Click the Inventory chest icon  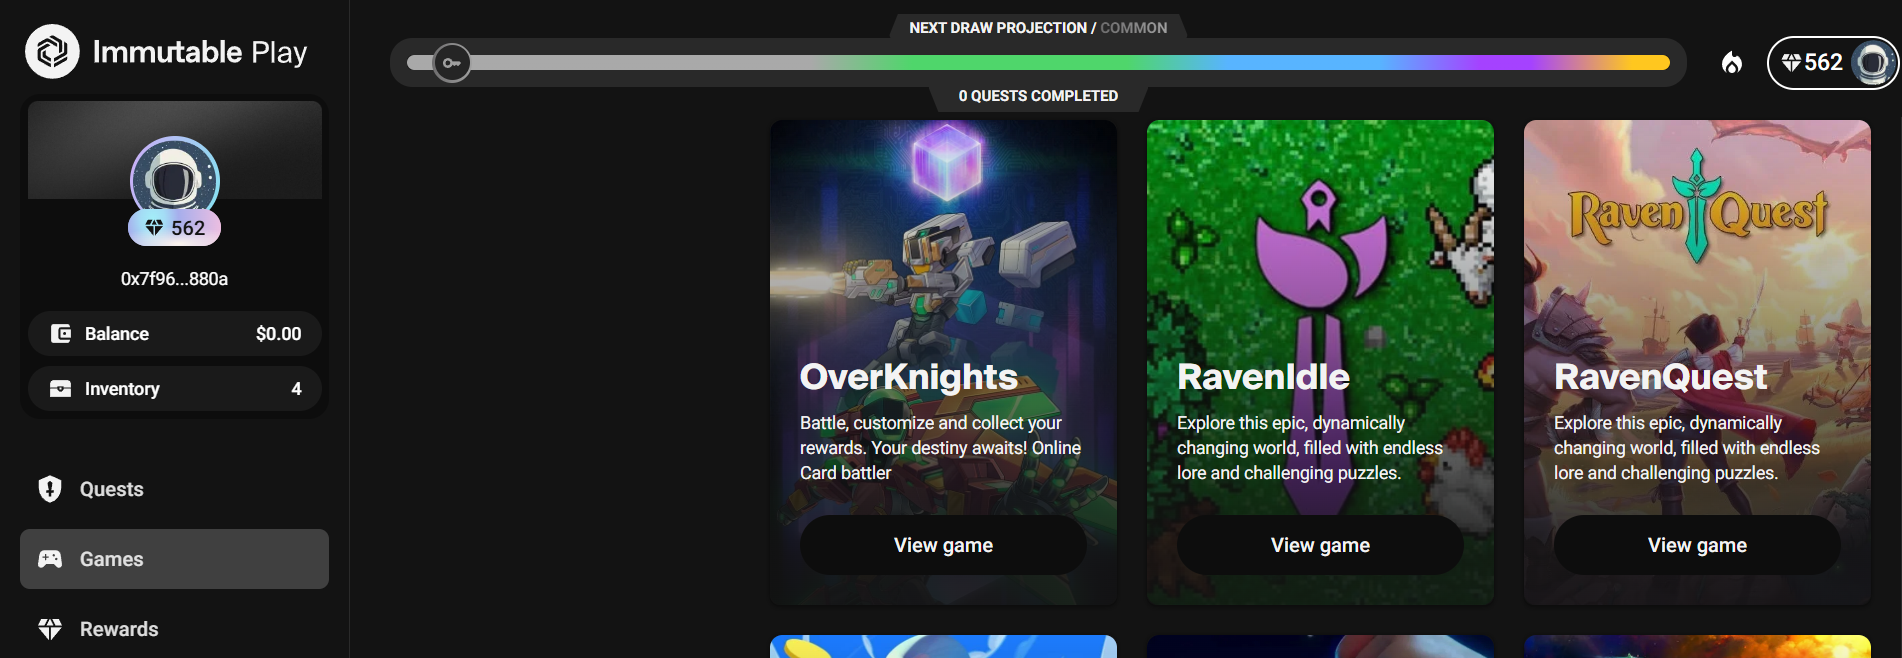(x=61, y=389)
